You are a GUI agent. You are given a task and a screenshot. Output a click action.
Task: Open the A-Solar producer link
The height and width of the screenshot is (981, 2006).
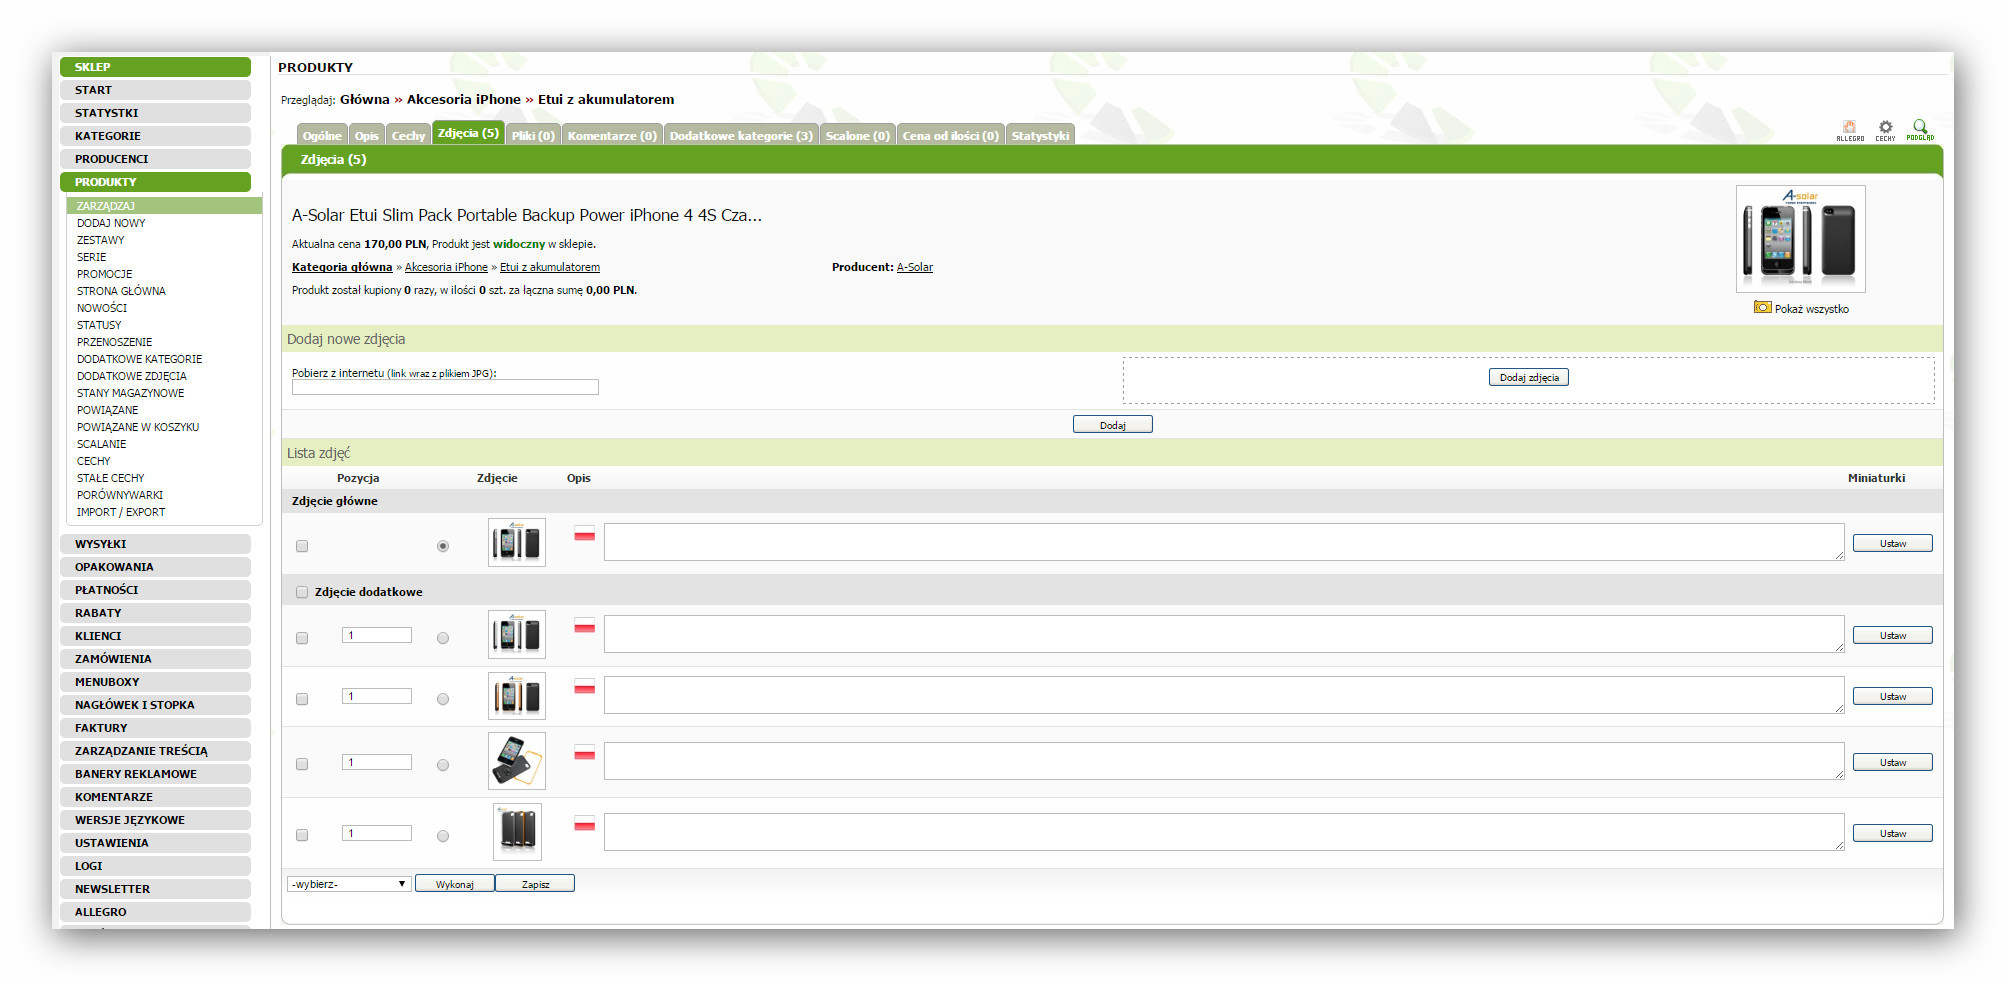(x=915, y=267)
